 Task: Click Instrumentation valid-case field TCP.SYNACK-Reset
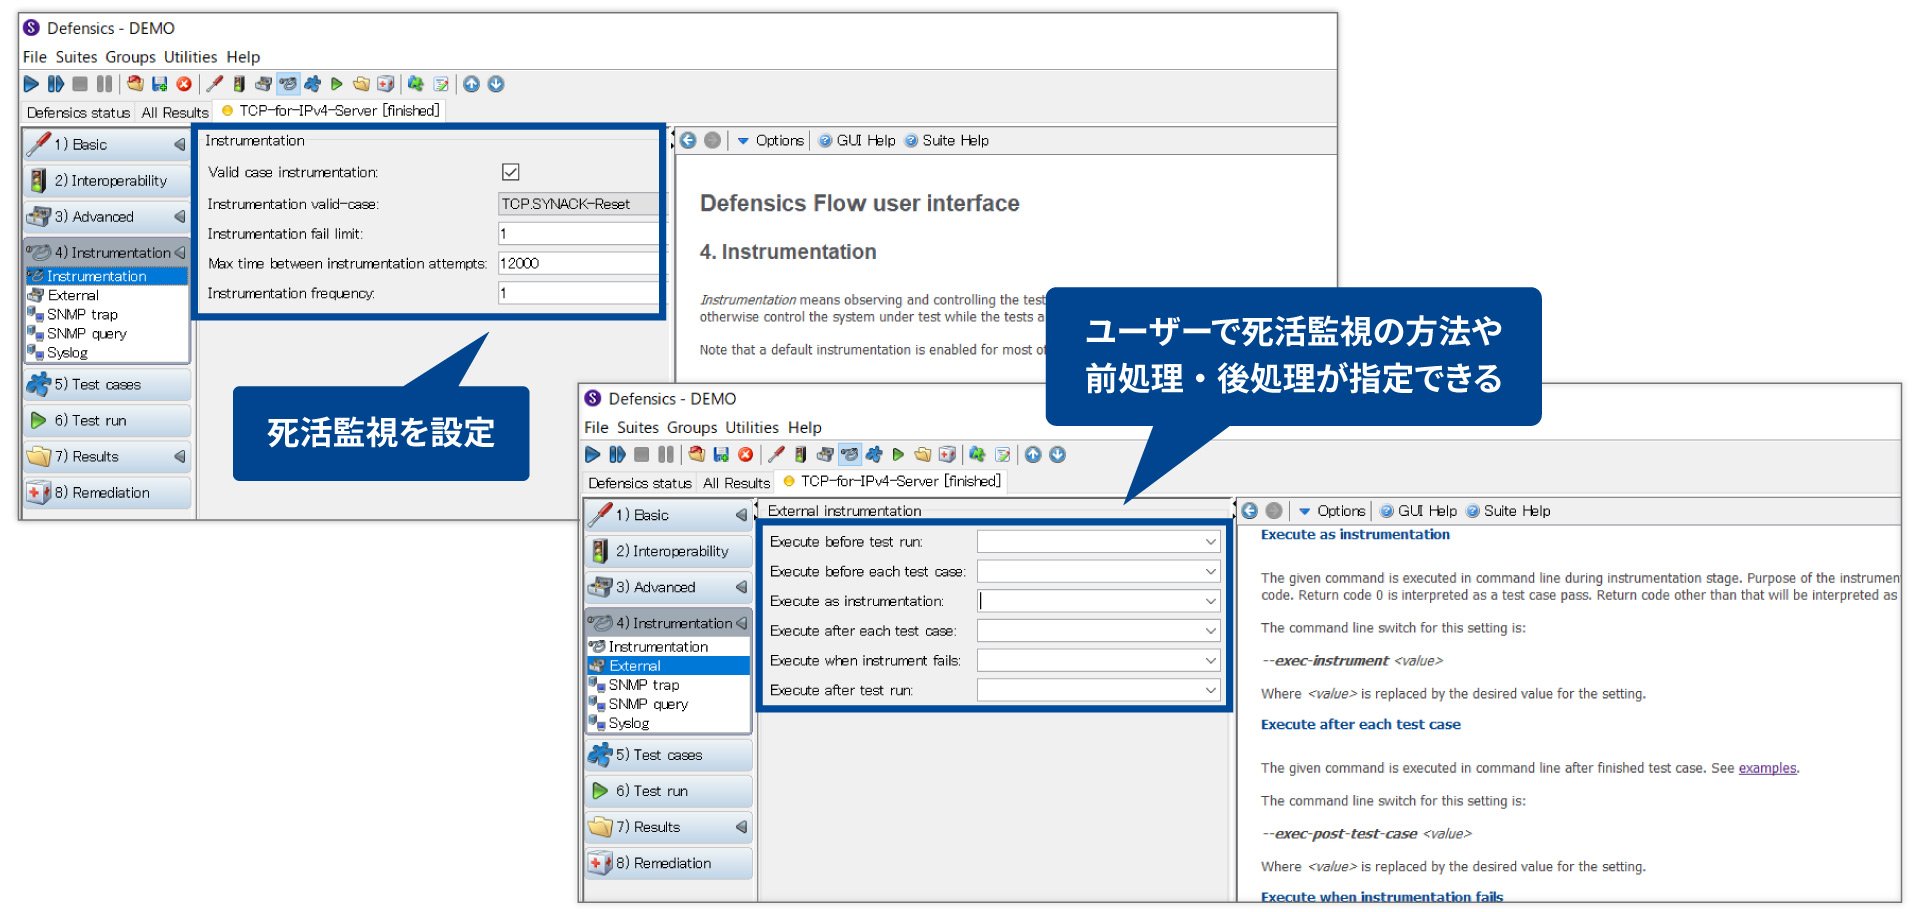[578, 204]
